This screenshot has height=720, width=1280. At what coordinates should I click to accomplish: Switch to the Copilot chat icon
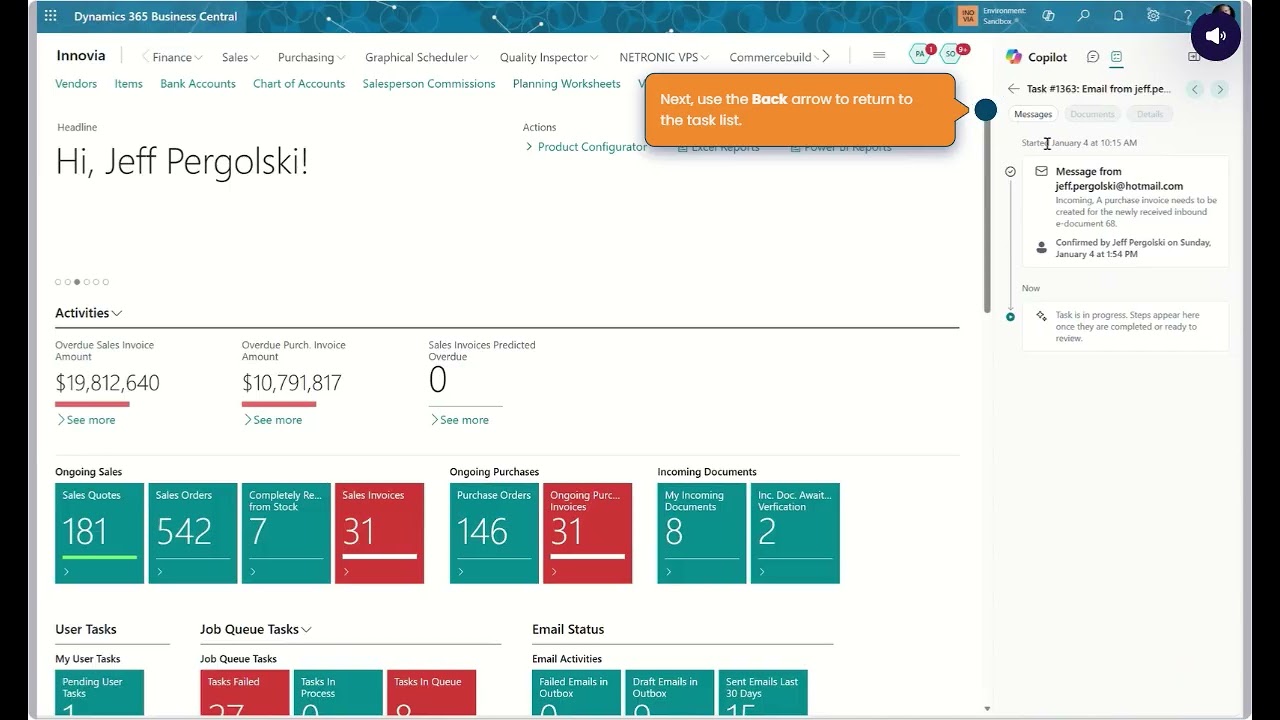pyautogui.click(x=1093, y=57)
